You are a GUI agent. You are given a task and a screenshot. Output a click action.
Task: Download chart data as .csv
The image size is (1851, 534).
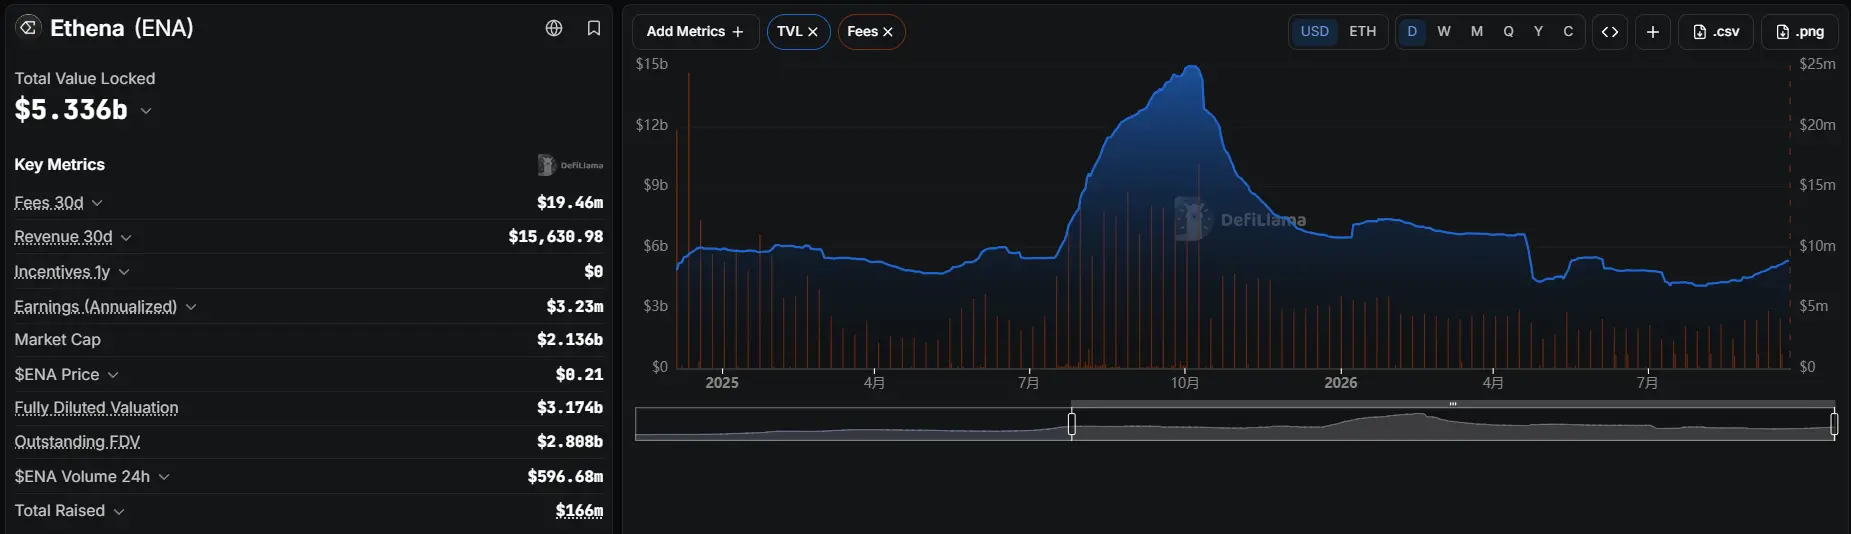[x=1716, y=32]
